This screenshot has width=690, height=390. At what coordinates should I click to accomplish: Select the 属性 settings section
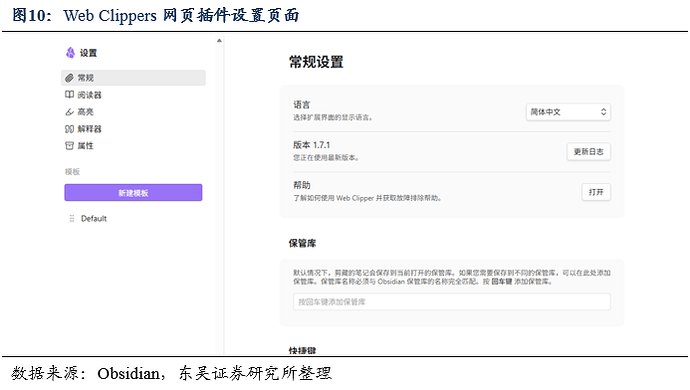pos(133,146)
